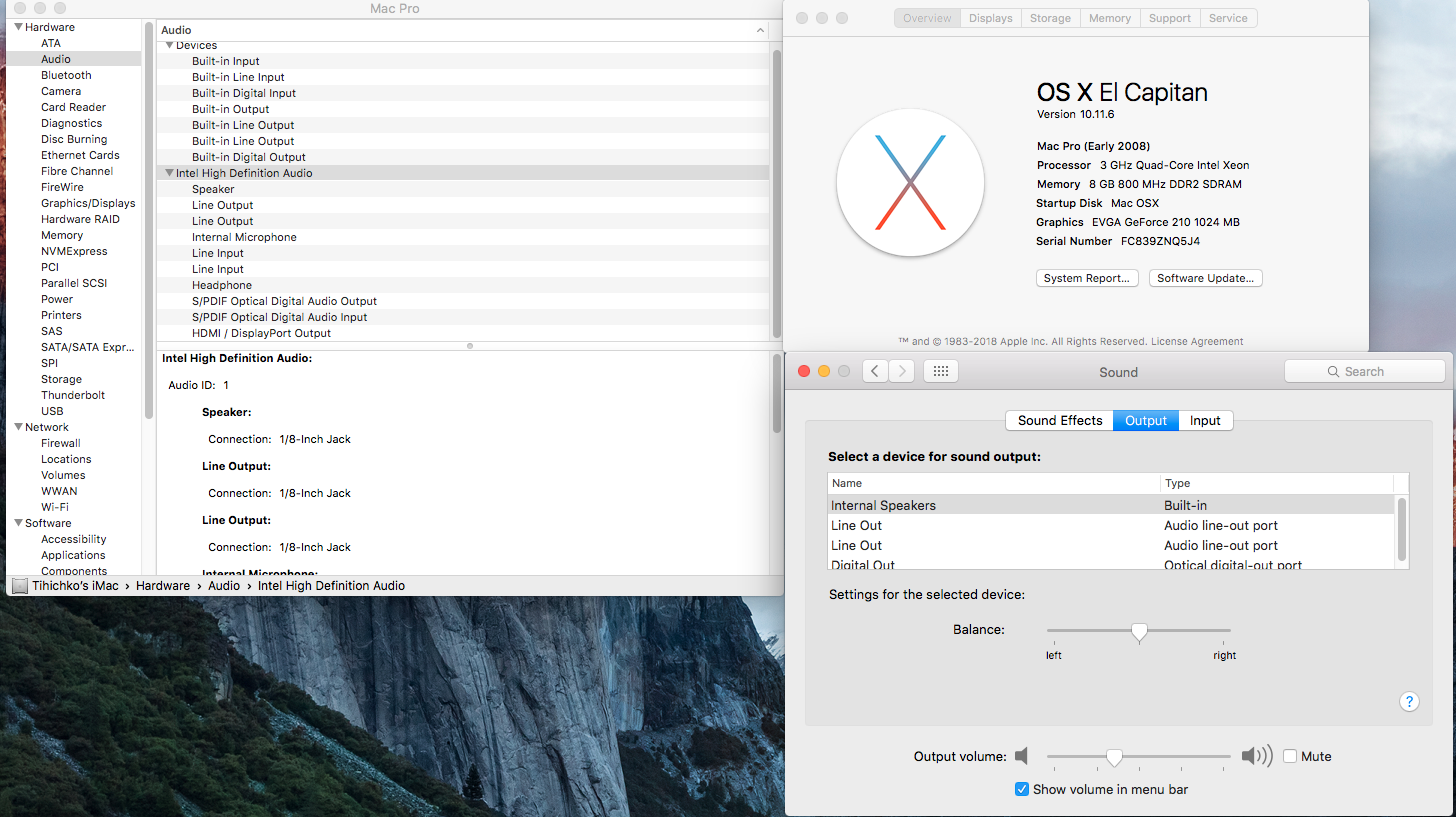This screenshot has height=817, width=1456.
Task: Click the Output volume slider handle
Action: point(1114,757)
